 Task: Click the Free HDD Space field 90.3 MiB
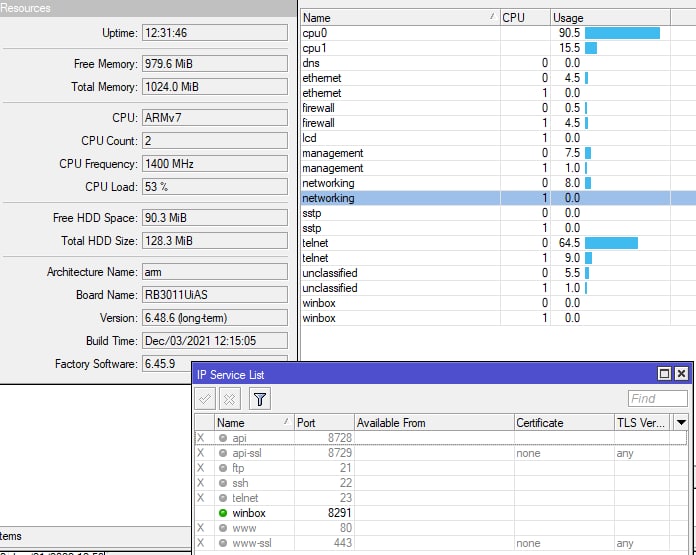pyautogui.click(x=215, y=218)
